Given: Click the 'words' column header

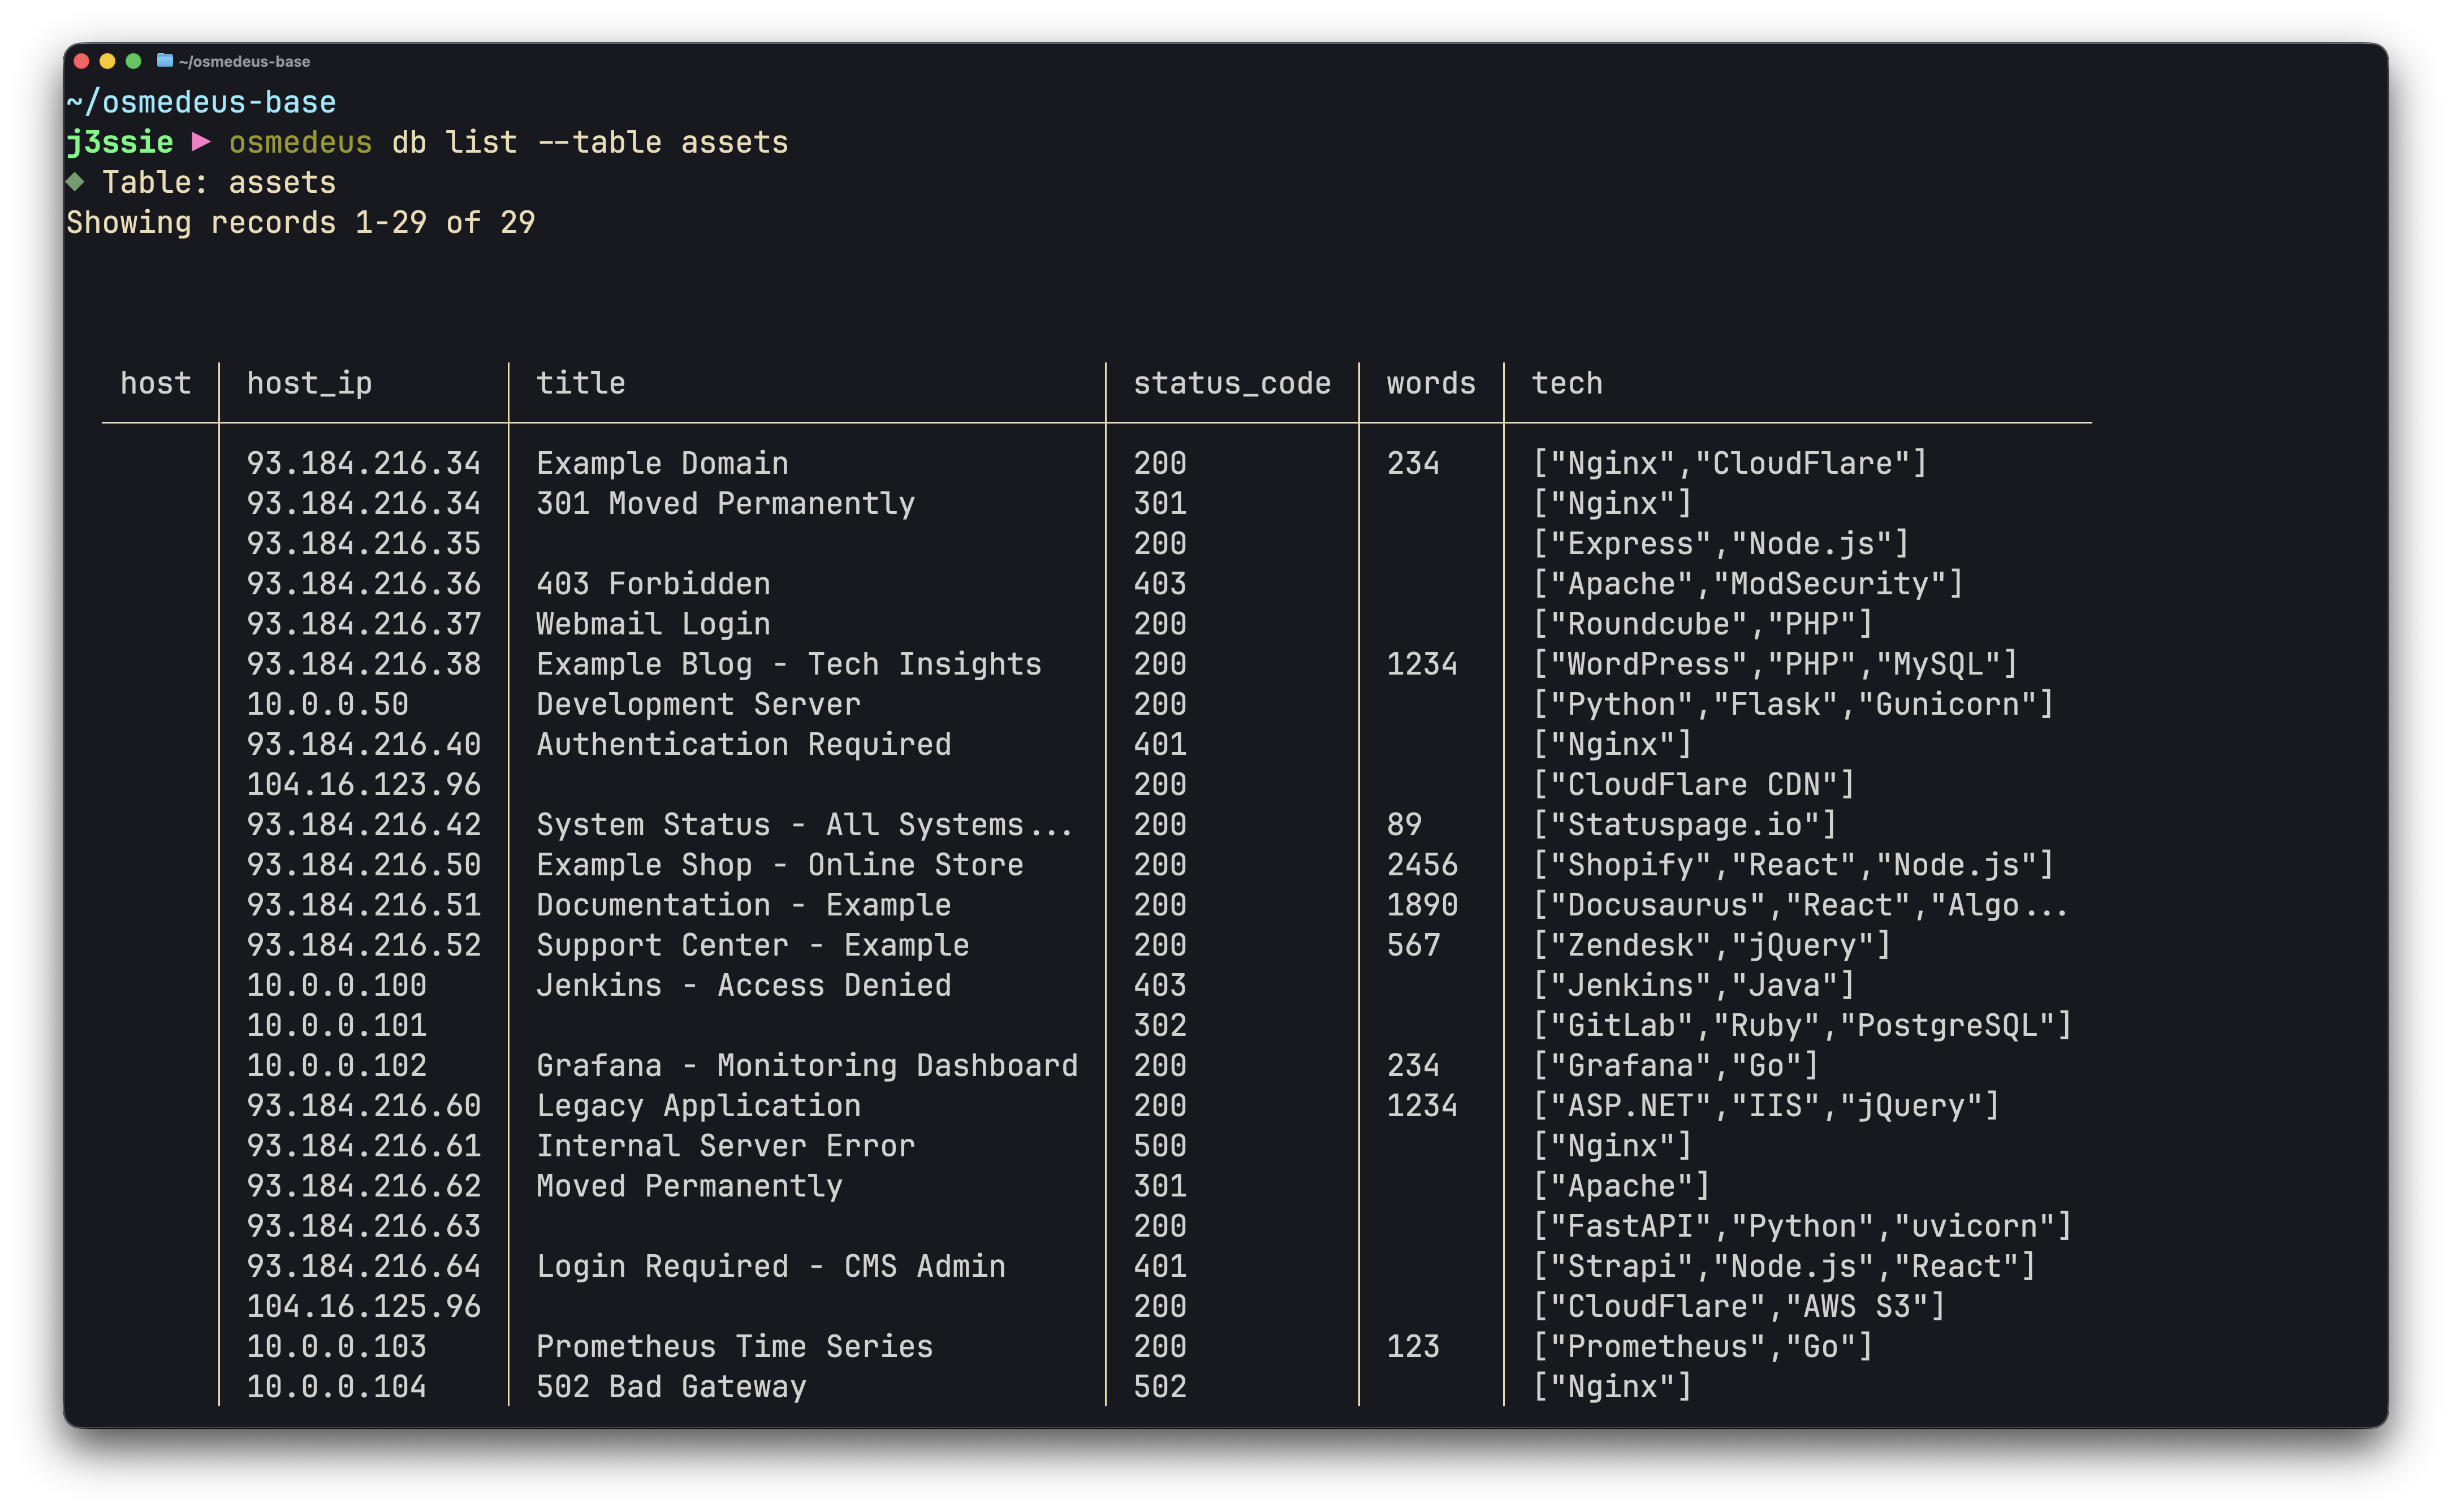Looking at the screenshot, I should click(x=1430, y=383).
